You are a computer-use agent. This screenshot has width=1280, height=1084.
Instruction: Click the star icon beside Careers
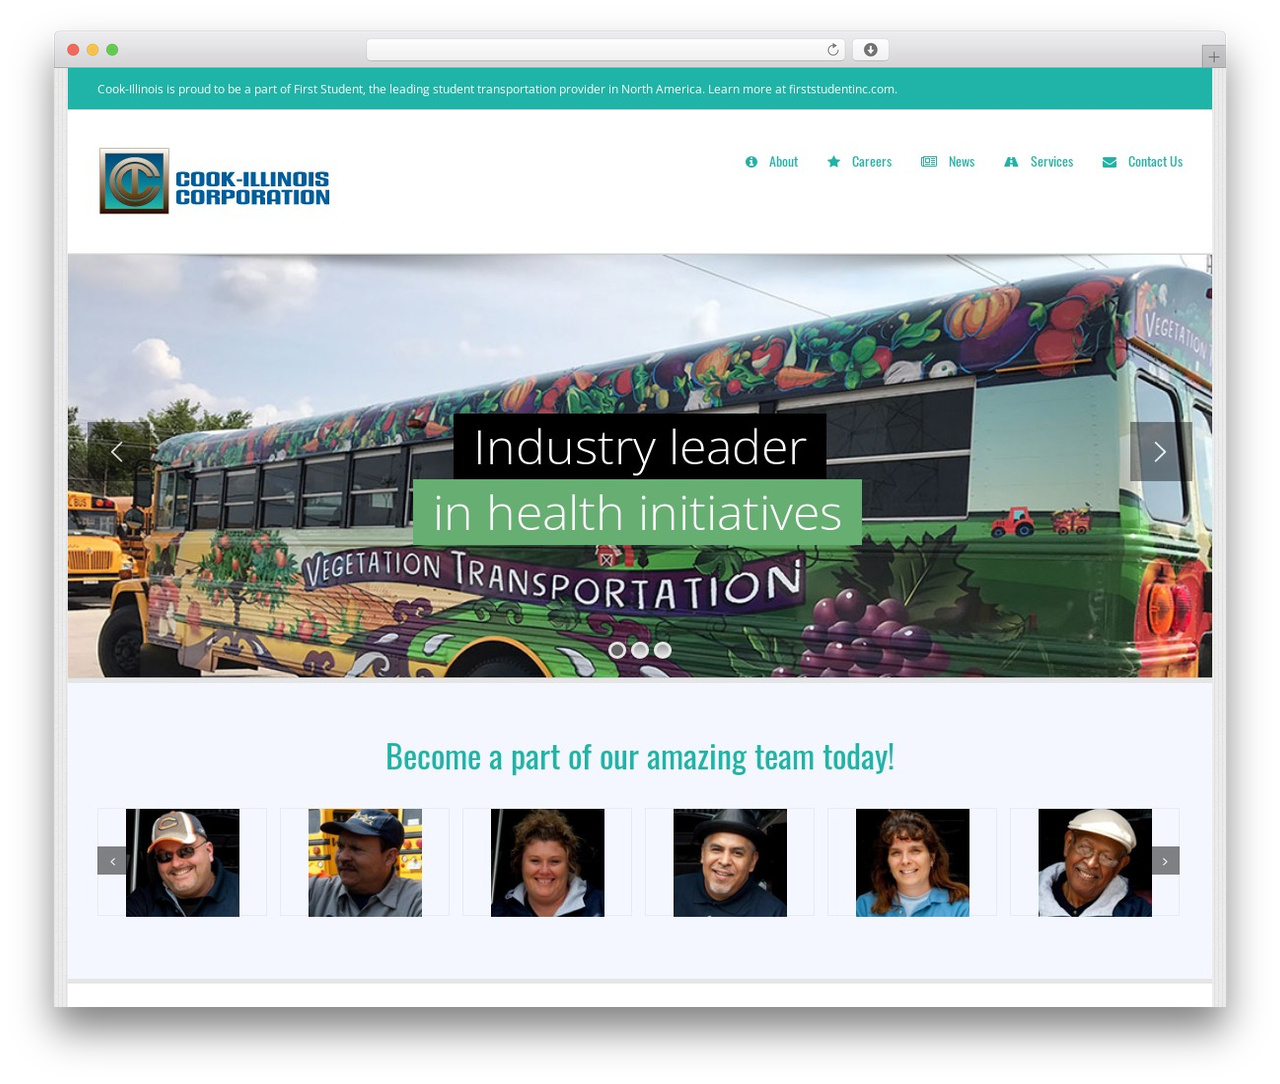[833, 162]
